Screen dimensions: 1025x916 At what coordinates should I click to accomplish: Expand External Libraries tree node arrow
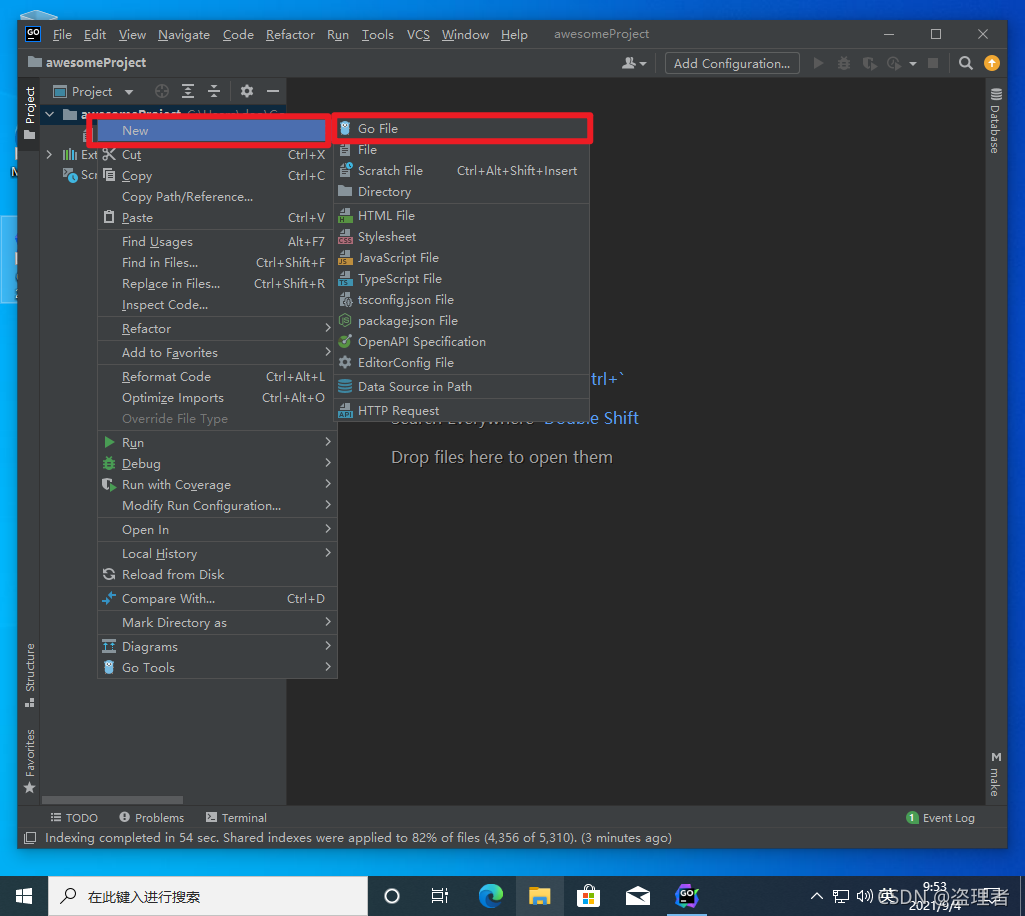pyautogui.click(x=49, y=155)
